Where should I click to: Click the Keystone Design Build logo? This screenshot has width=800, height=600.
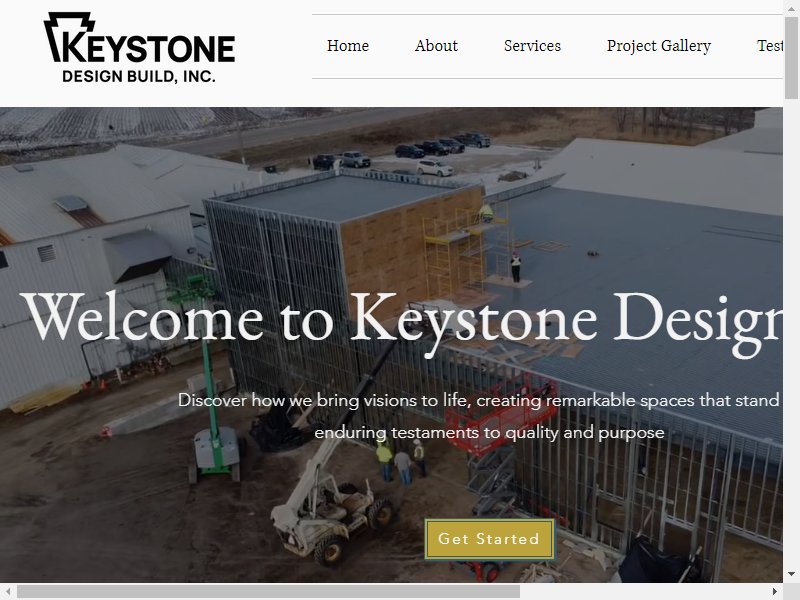(139, 47)
